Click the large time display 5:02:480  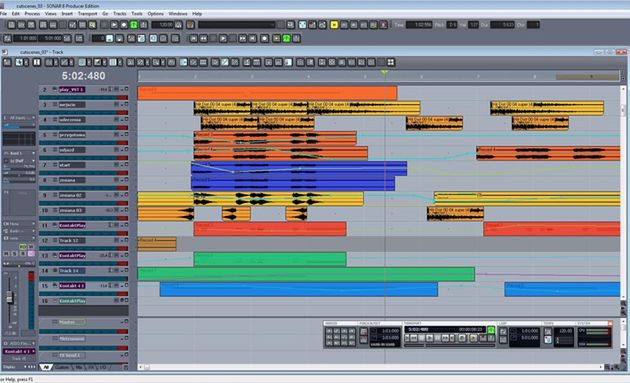(84, 76)
